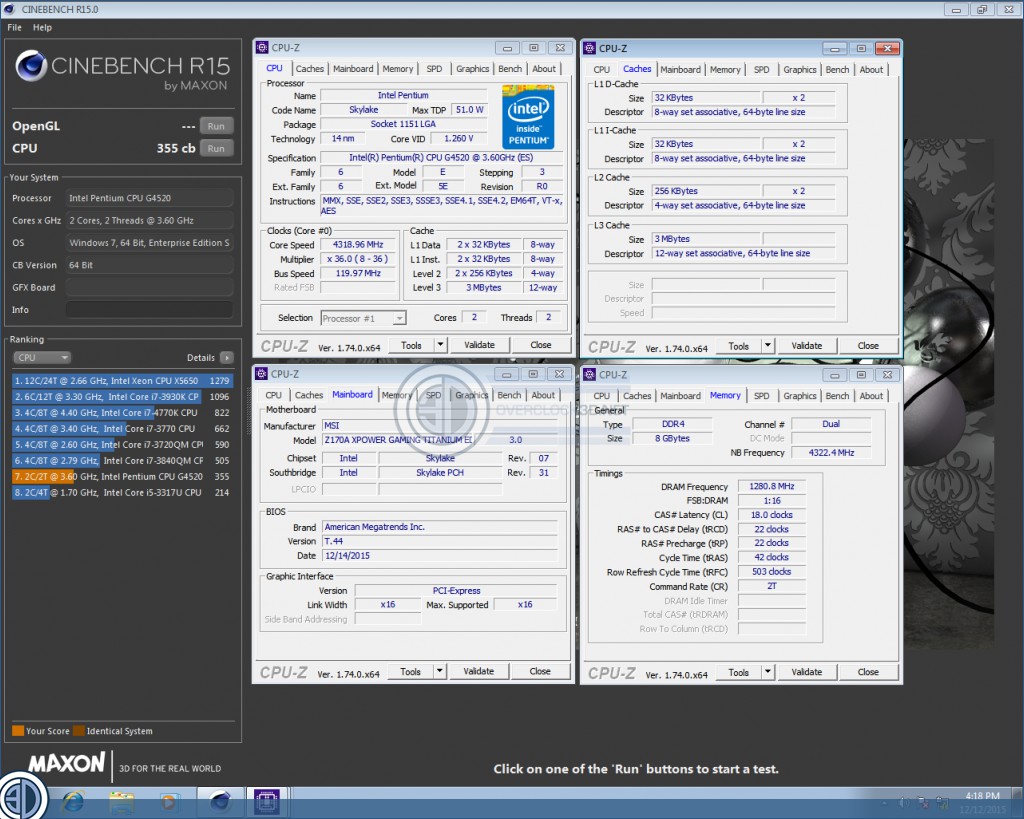Open the Tools dropdown arrow in the Mainboard tab window

[440, 671]
